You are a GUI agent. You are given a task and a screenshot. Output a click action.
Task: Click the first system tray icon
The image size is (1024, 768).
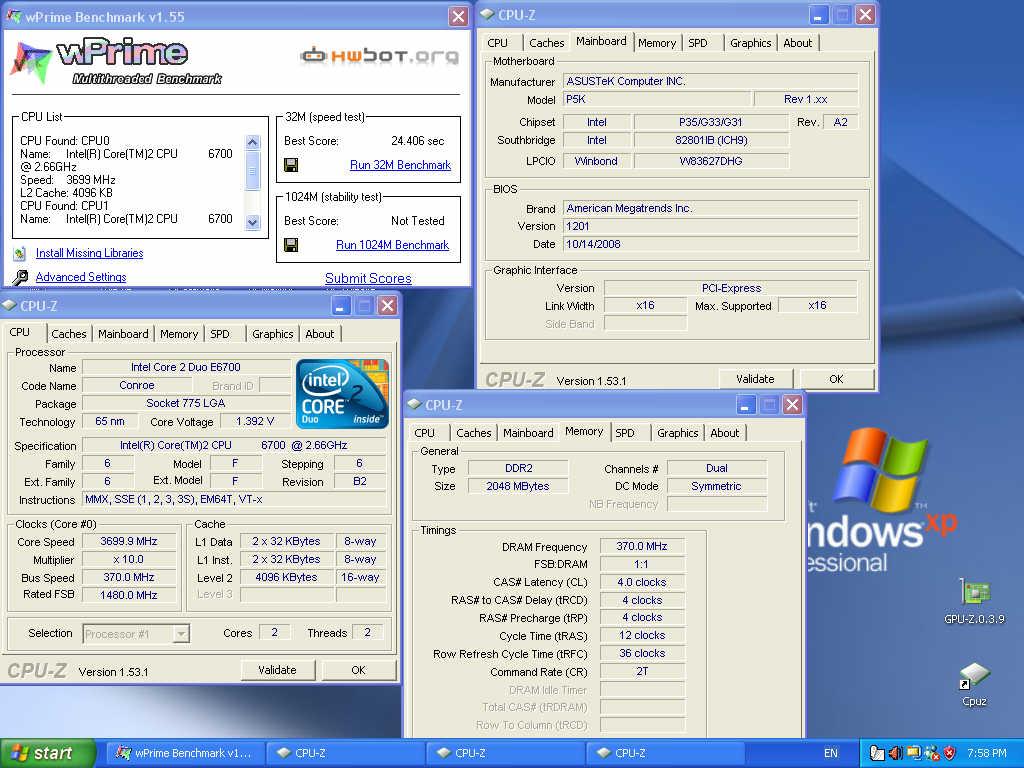point(876,753)
